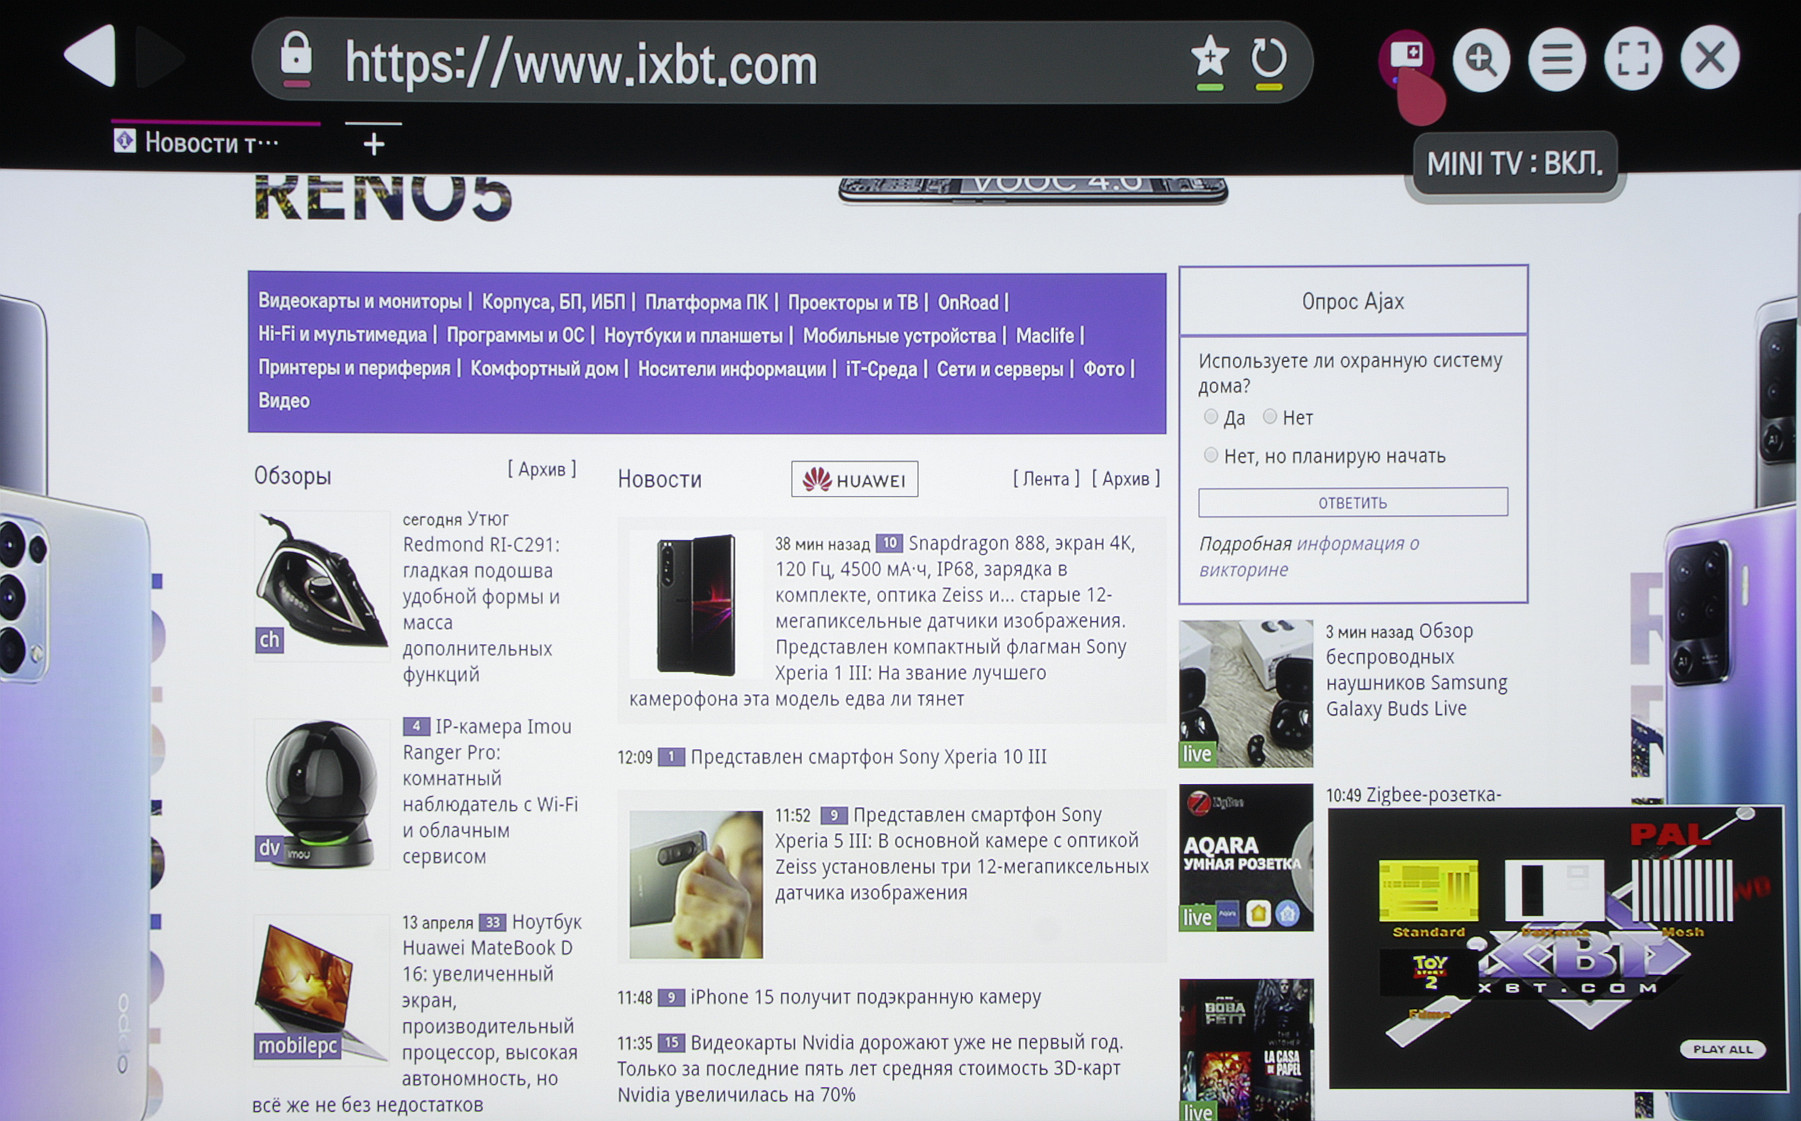Open the zoom magnifier tool

click(1481, 59)
